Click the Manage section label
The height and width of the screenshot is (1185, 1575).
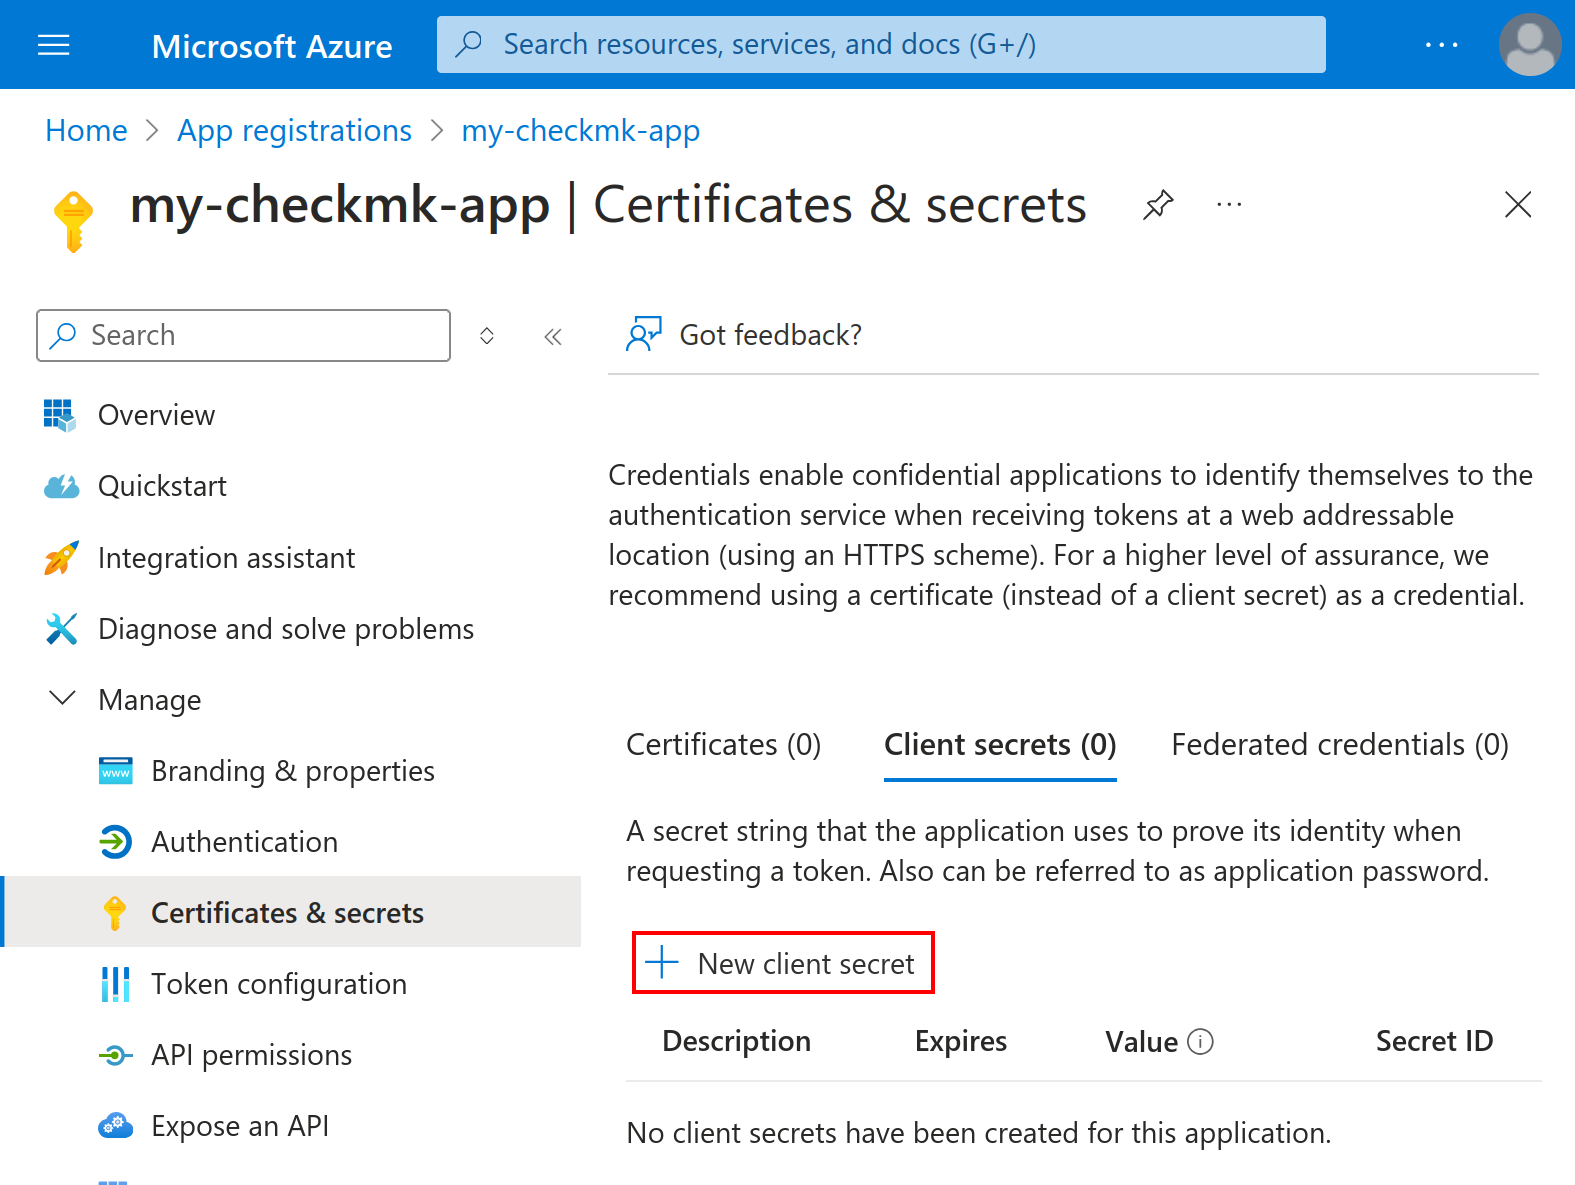150,700
